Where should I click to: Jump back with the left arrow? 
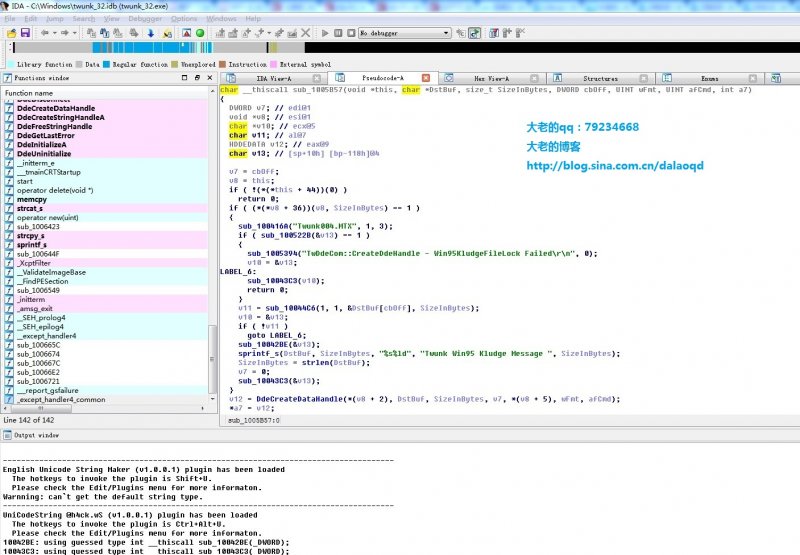(x=45, y=33)
